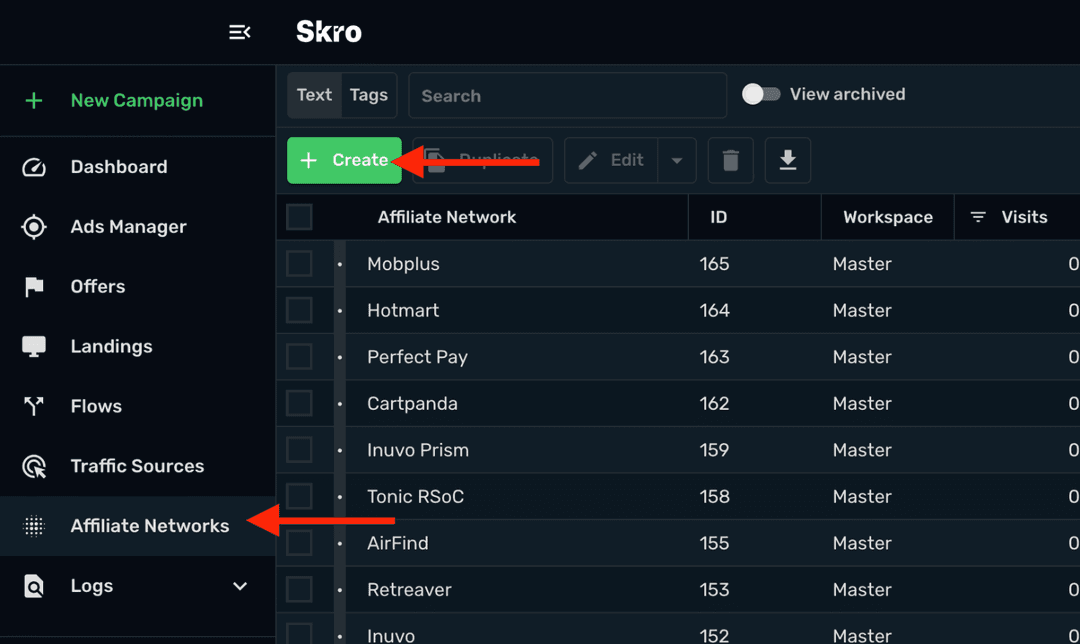This screenshot has width=1080, height=644.
Task: Click the Traffic Sources cursor icon
Action: tap(34, 466)
